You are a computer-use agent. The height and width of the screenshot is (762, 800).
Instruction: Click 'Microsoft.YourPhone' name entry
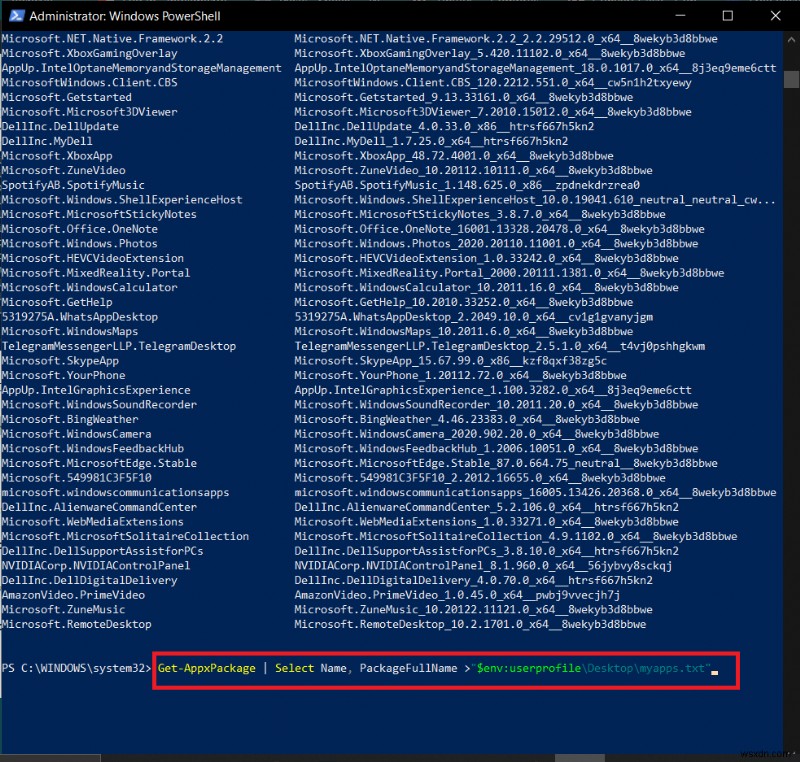(x=63, y=375)
